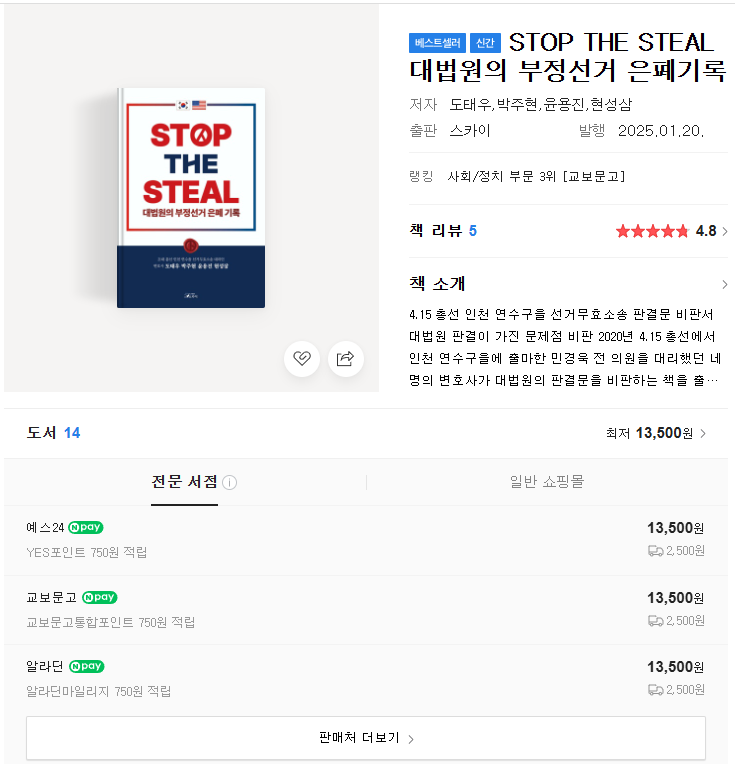Click 판매처 더보기 button
Screen dimensions: 735x764
tap(366, 738)
